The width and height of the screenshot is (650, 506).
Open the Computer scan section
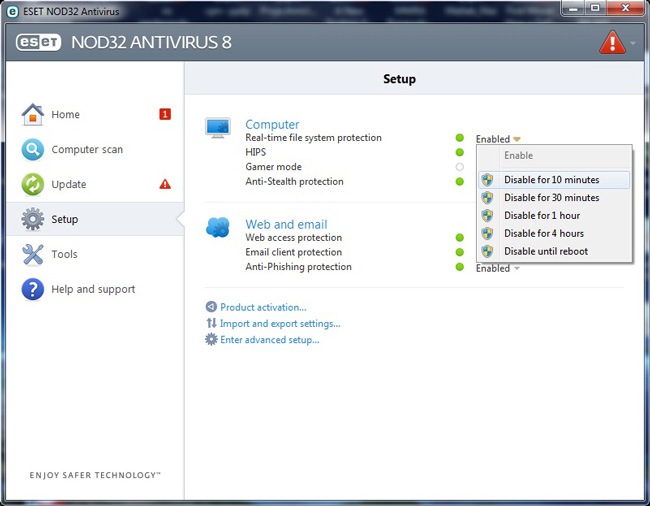click(95, 149)
